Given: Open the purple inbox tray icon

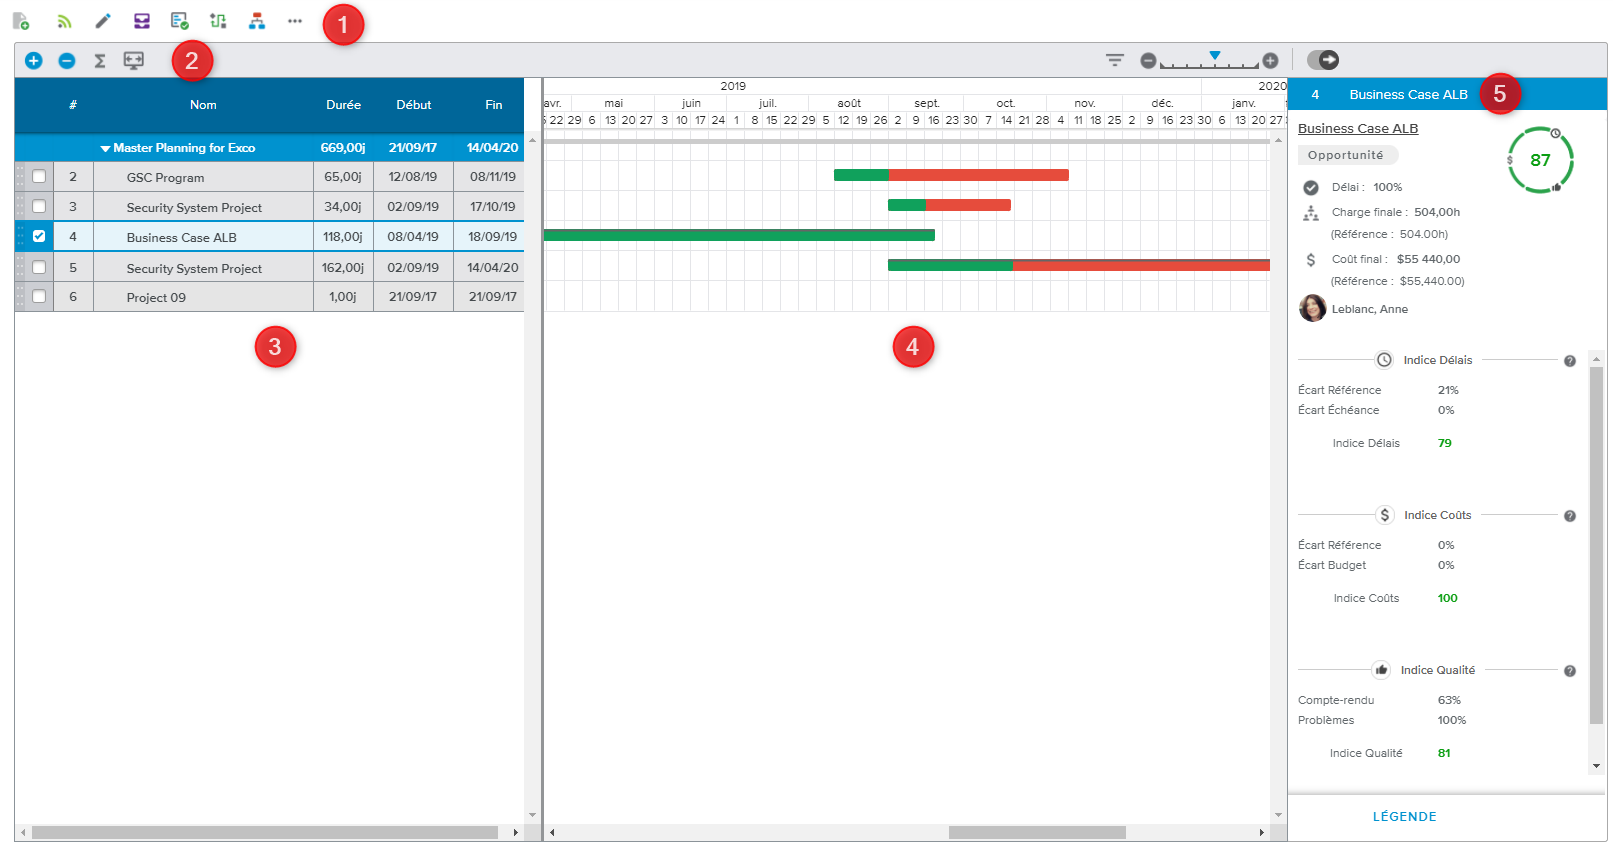Looking at the screenshot, I should [142, 21].
